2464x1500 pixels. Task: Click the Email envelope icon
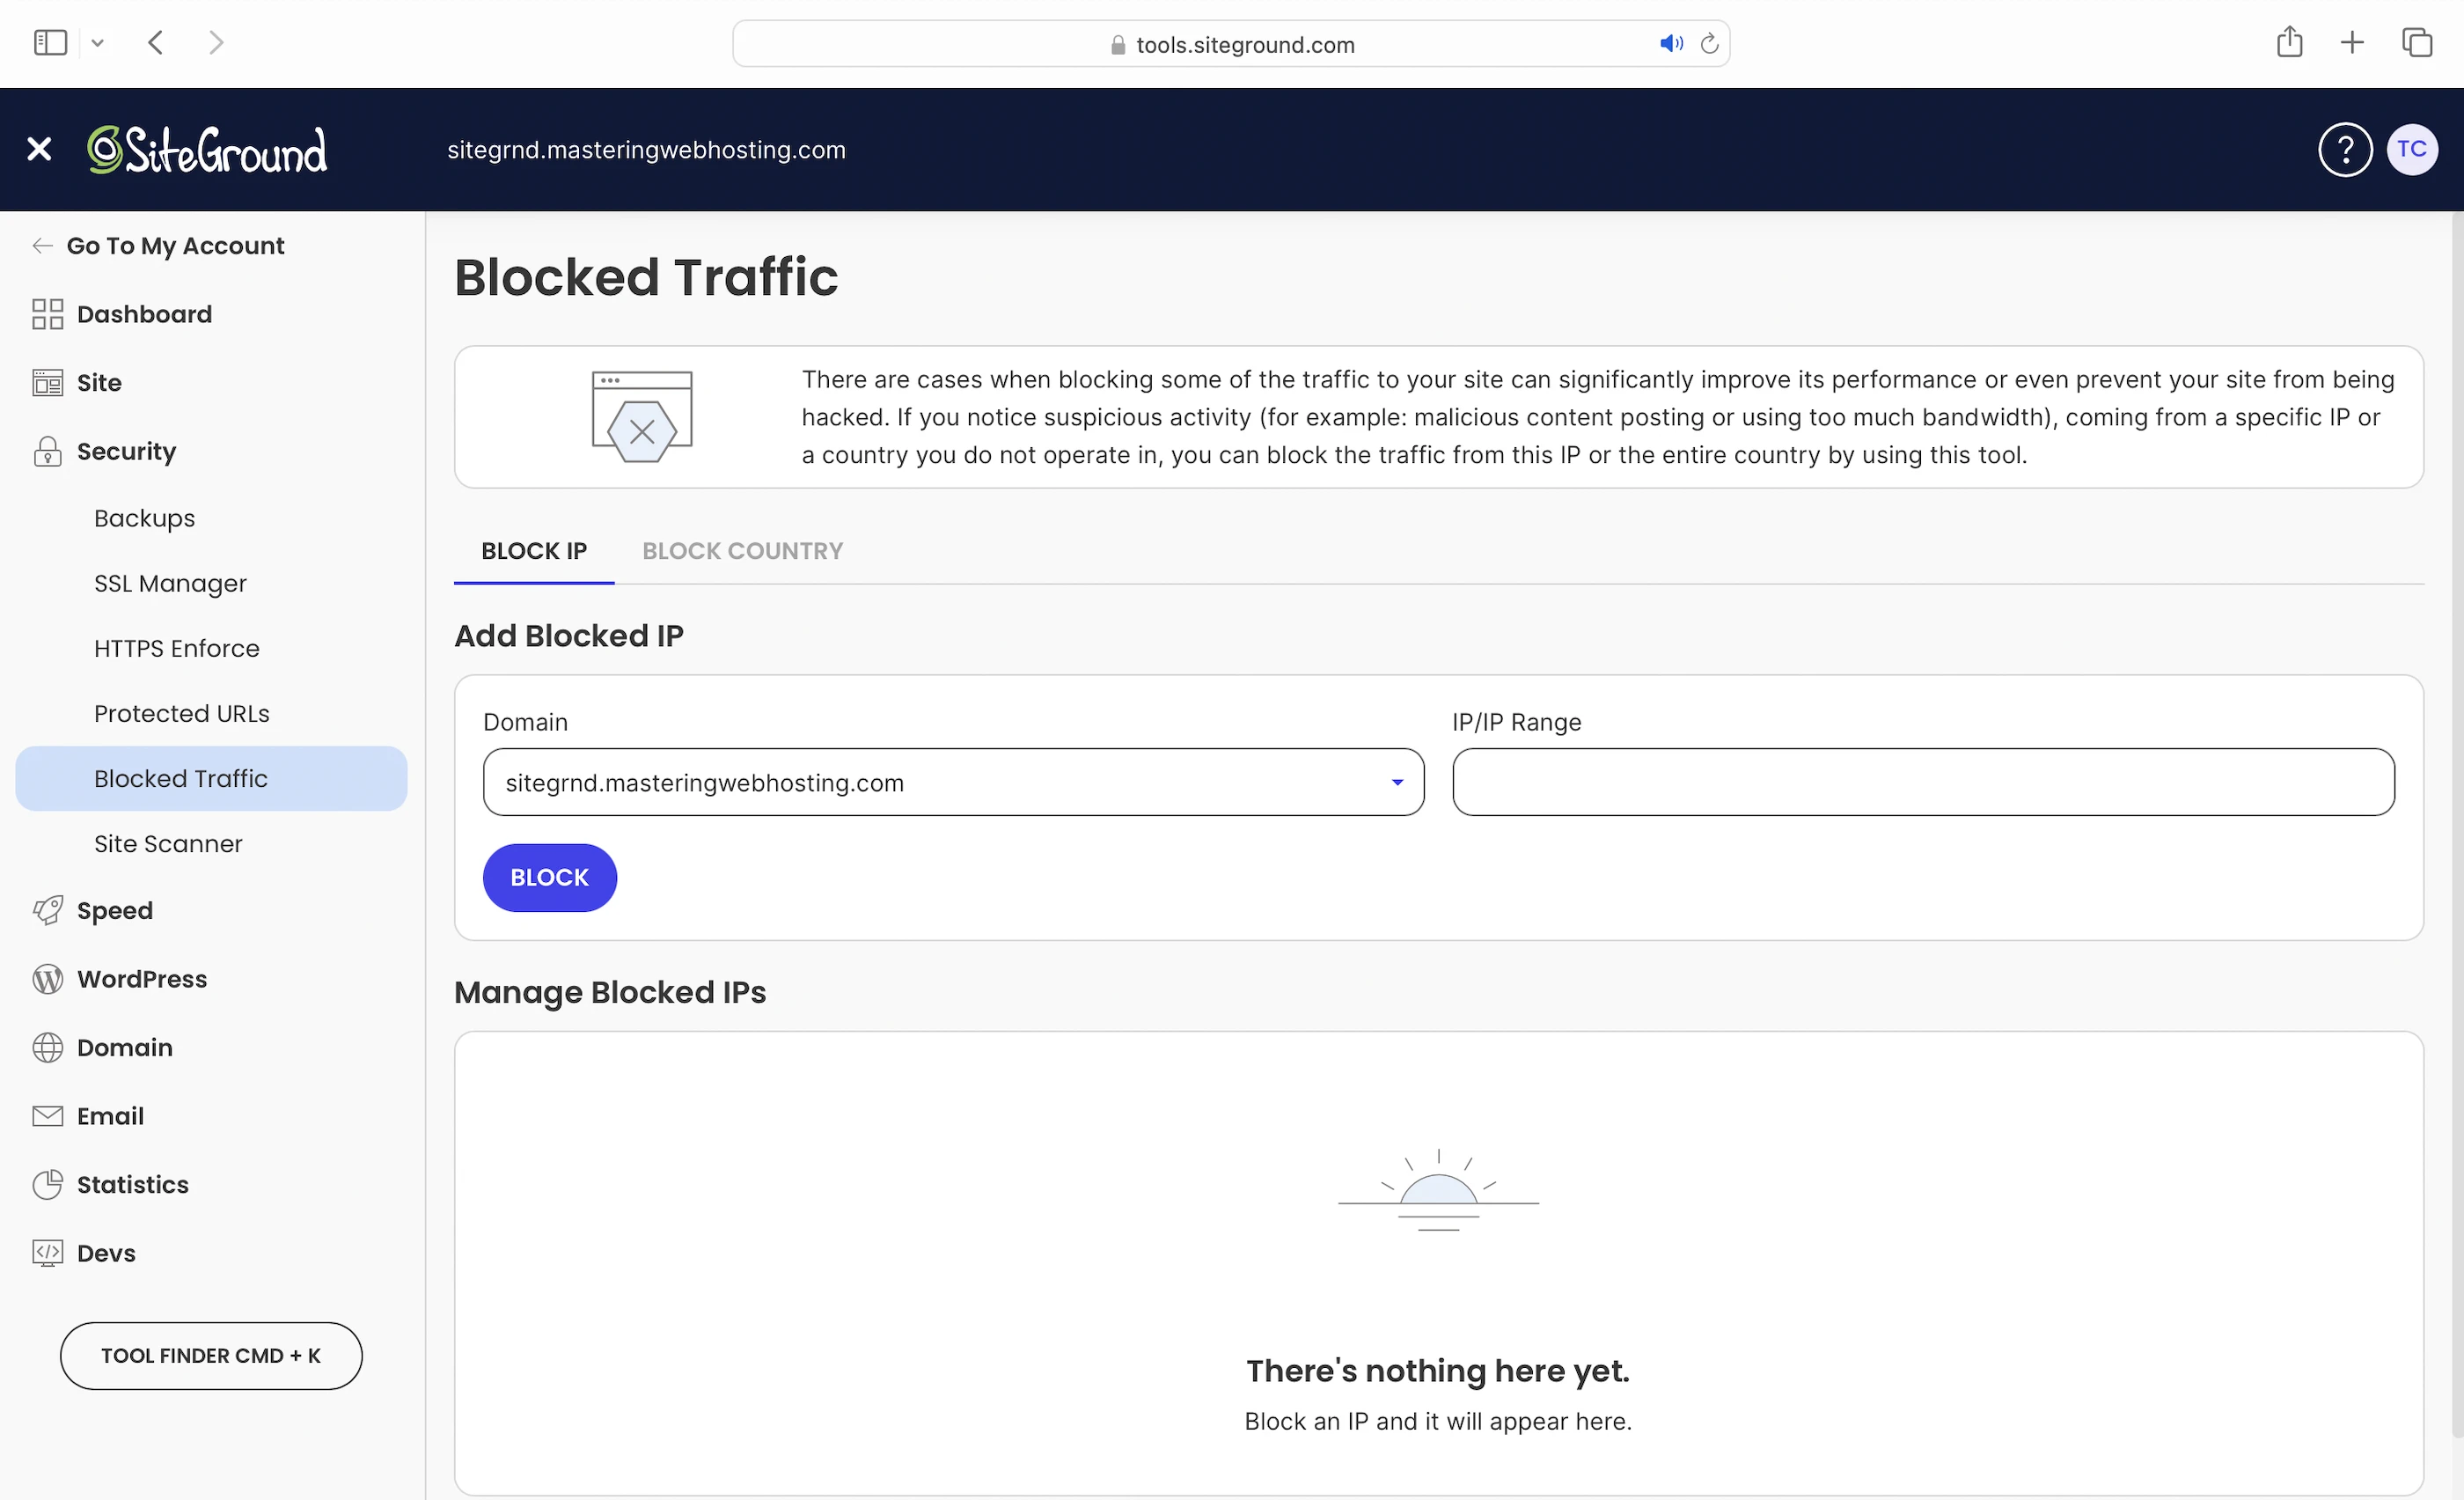coord(47,1116)
